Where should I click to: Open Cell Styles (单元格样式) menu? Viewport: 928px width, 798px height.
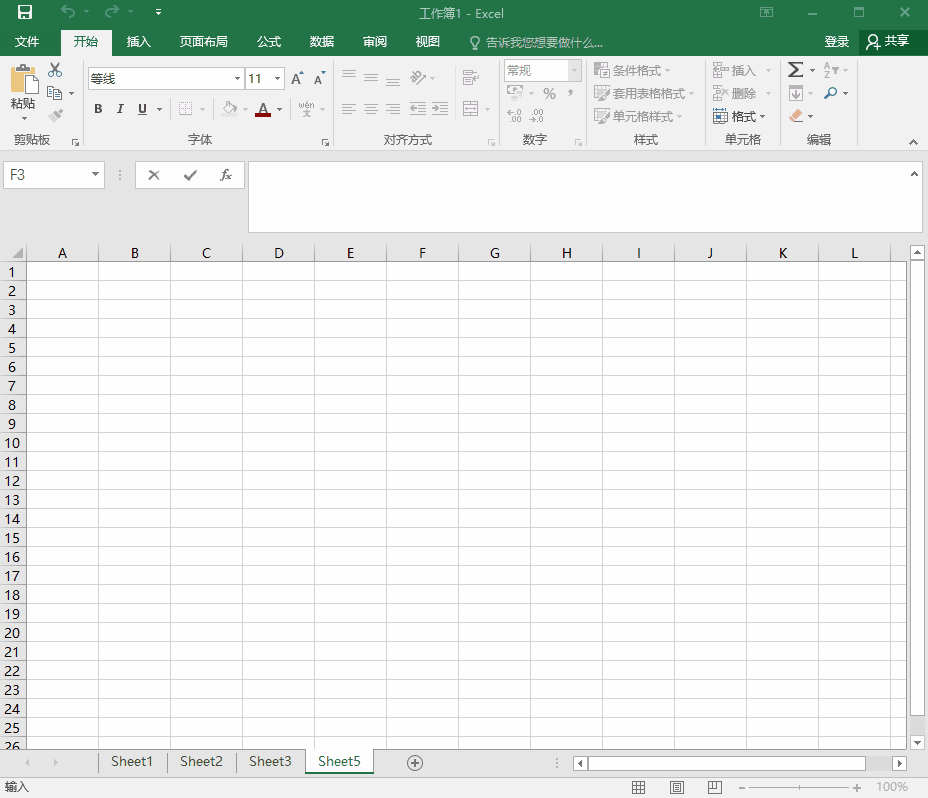(x=638, y=116)
